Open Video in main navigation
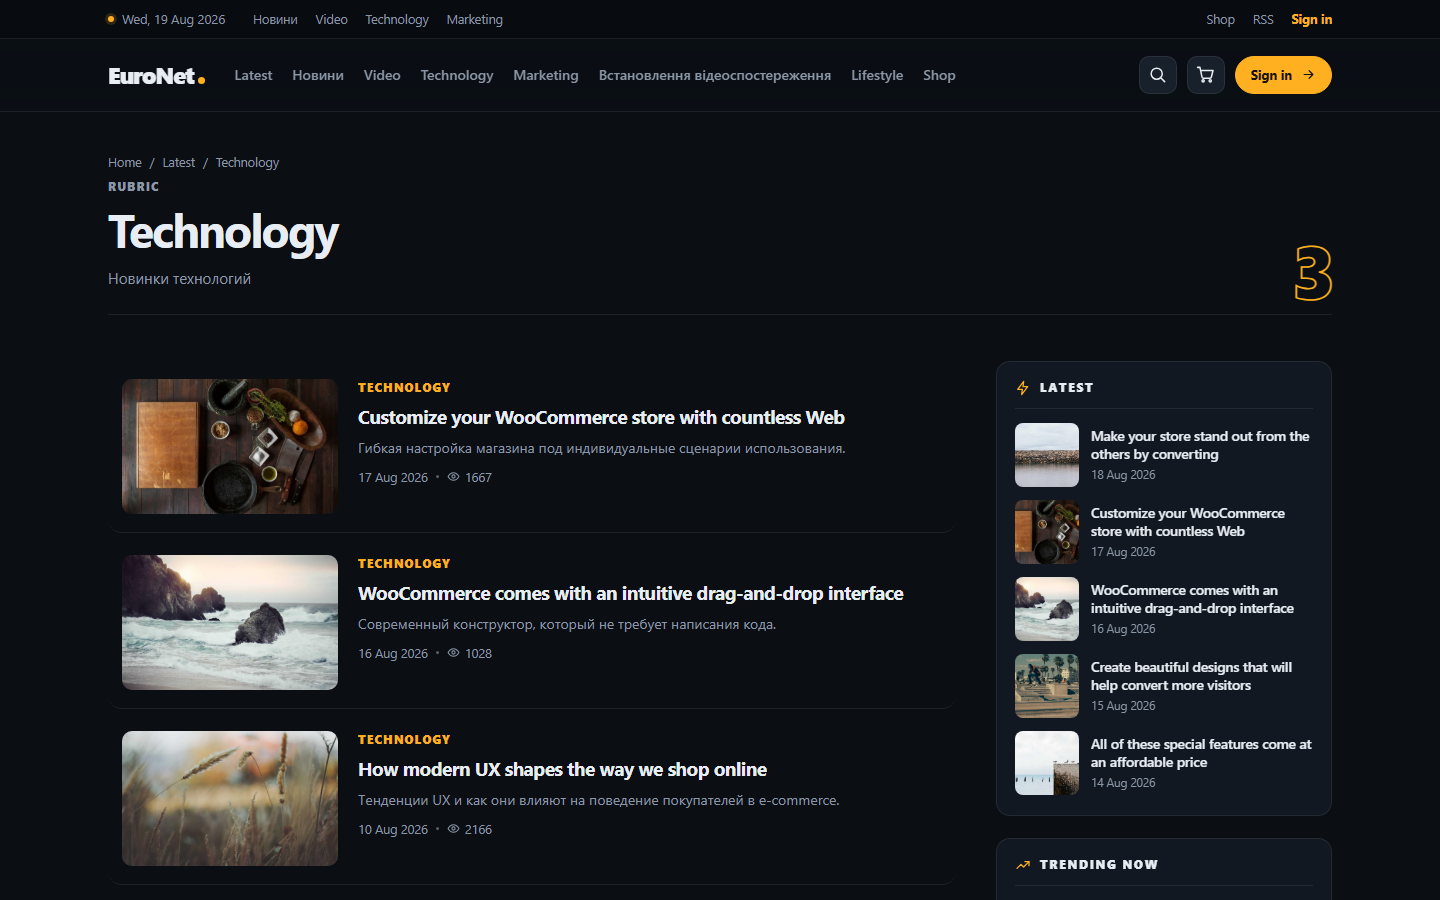 (382, 75)
